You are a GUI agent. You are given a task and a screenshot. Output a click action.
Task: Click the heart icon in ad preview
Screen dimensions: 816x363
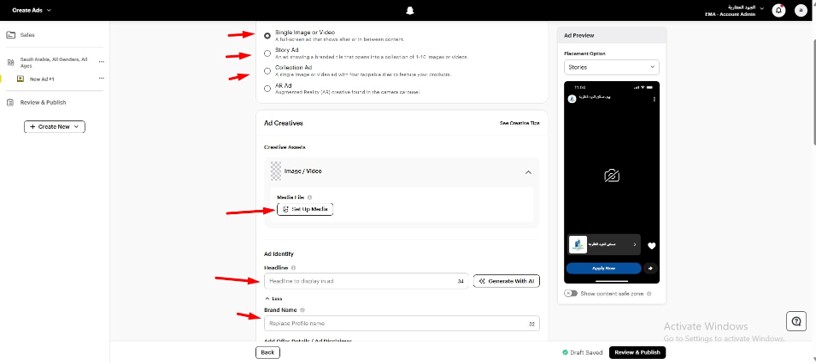click(652, 246)
